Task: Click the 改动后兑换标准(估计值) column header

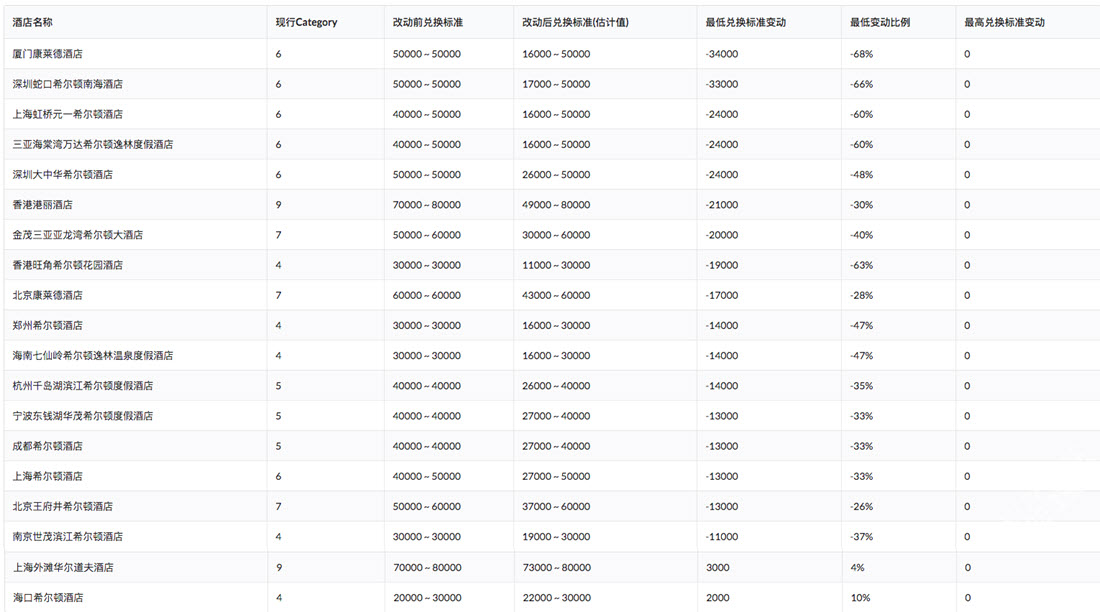Action: point(575,22)
